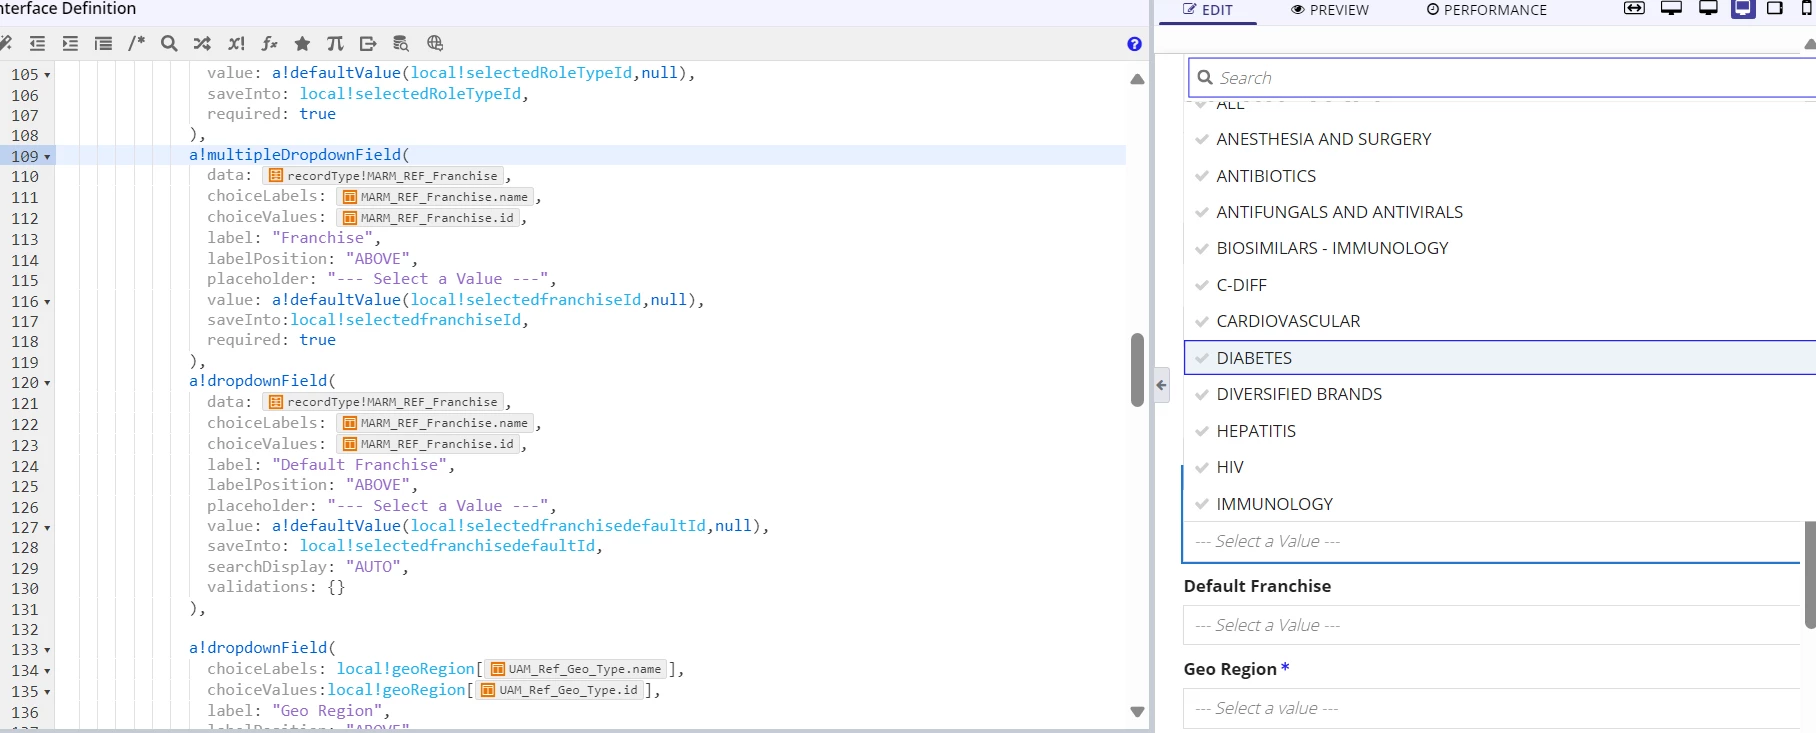Click the star toolbar icon
The width and height of the screenshot is (1816, 733).
(x=302, y=43)
